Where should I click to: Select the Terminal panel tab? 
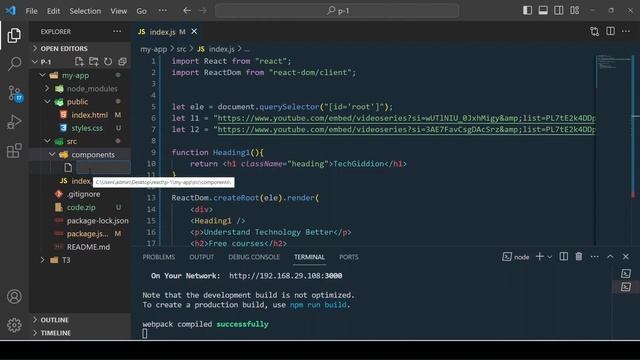click(309, 257)
